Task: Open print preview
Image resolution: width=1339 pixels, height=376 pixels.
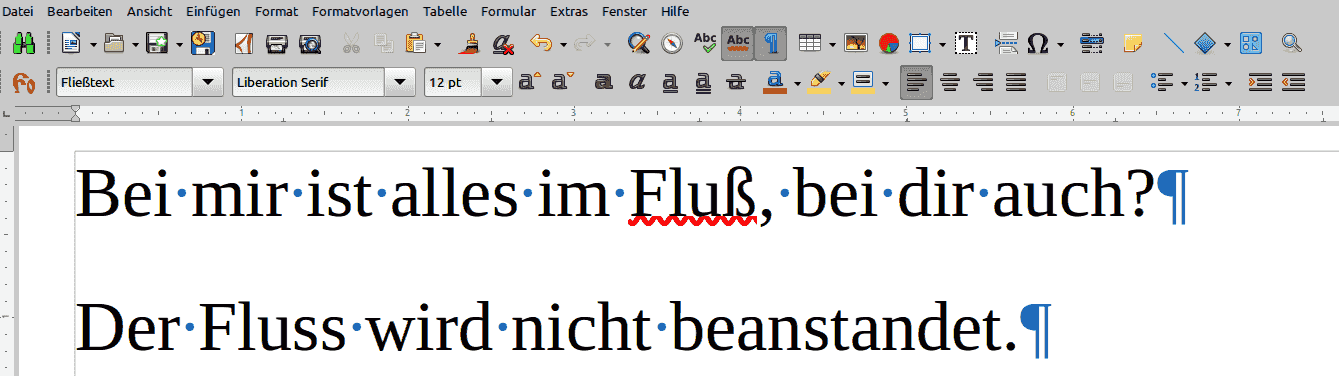Action: 311,43
